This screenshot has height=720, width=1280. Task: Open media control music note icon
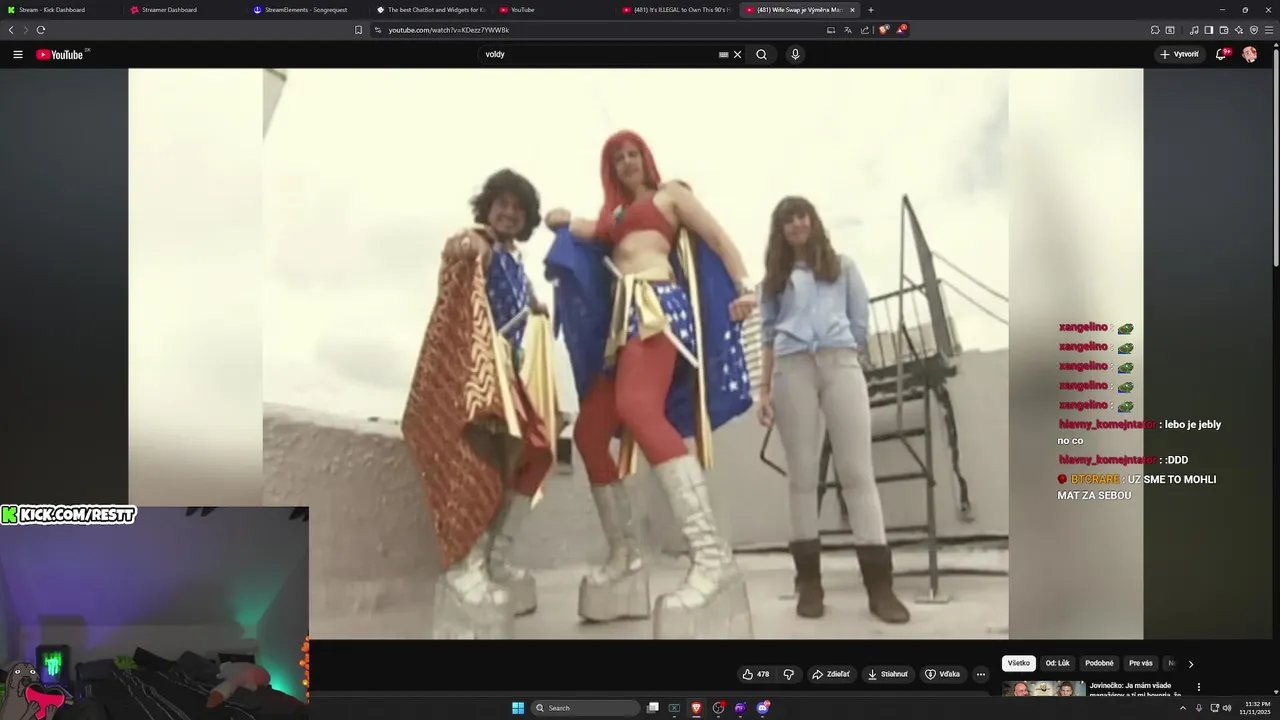point(1194,30)
